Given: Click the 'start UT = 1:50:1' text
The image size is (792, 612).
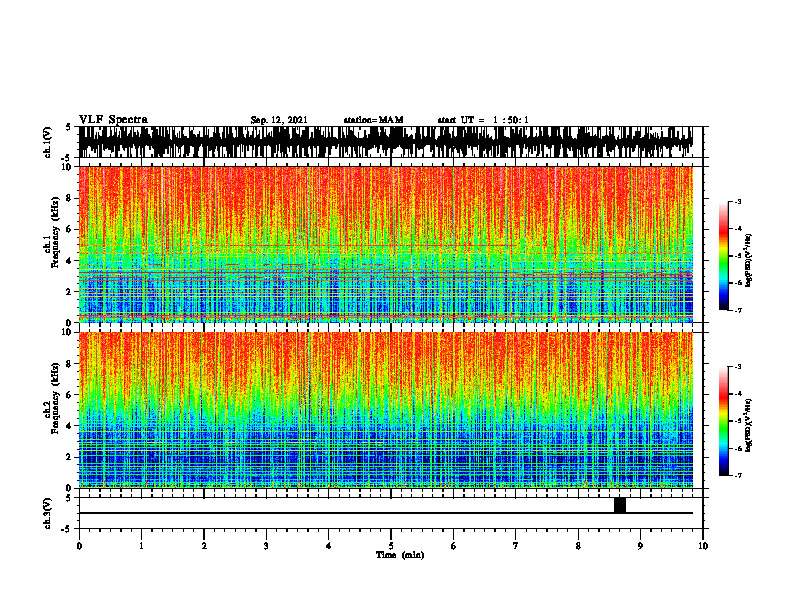Looking at the screenshot, I should pos(483,120).
